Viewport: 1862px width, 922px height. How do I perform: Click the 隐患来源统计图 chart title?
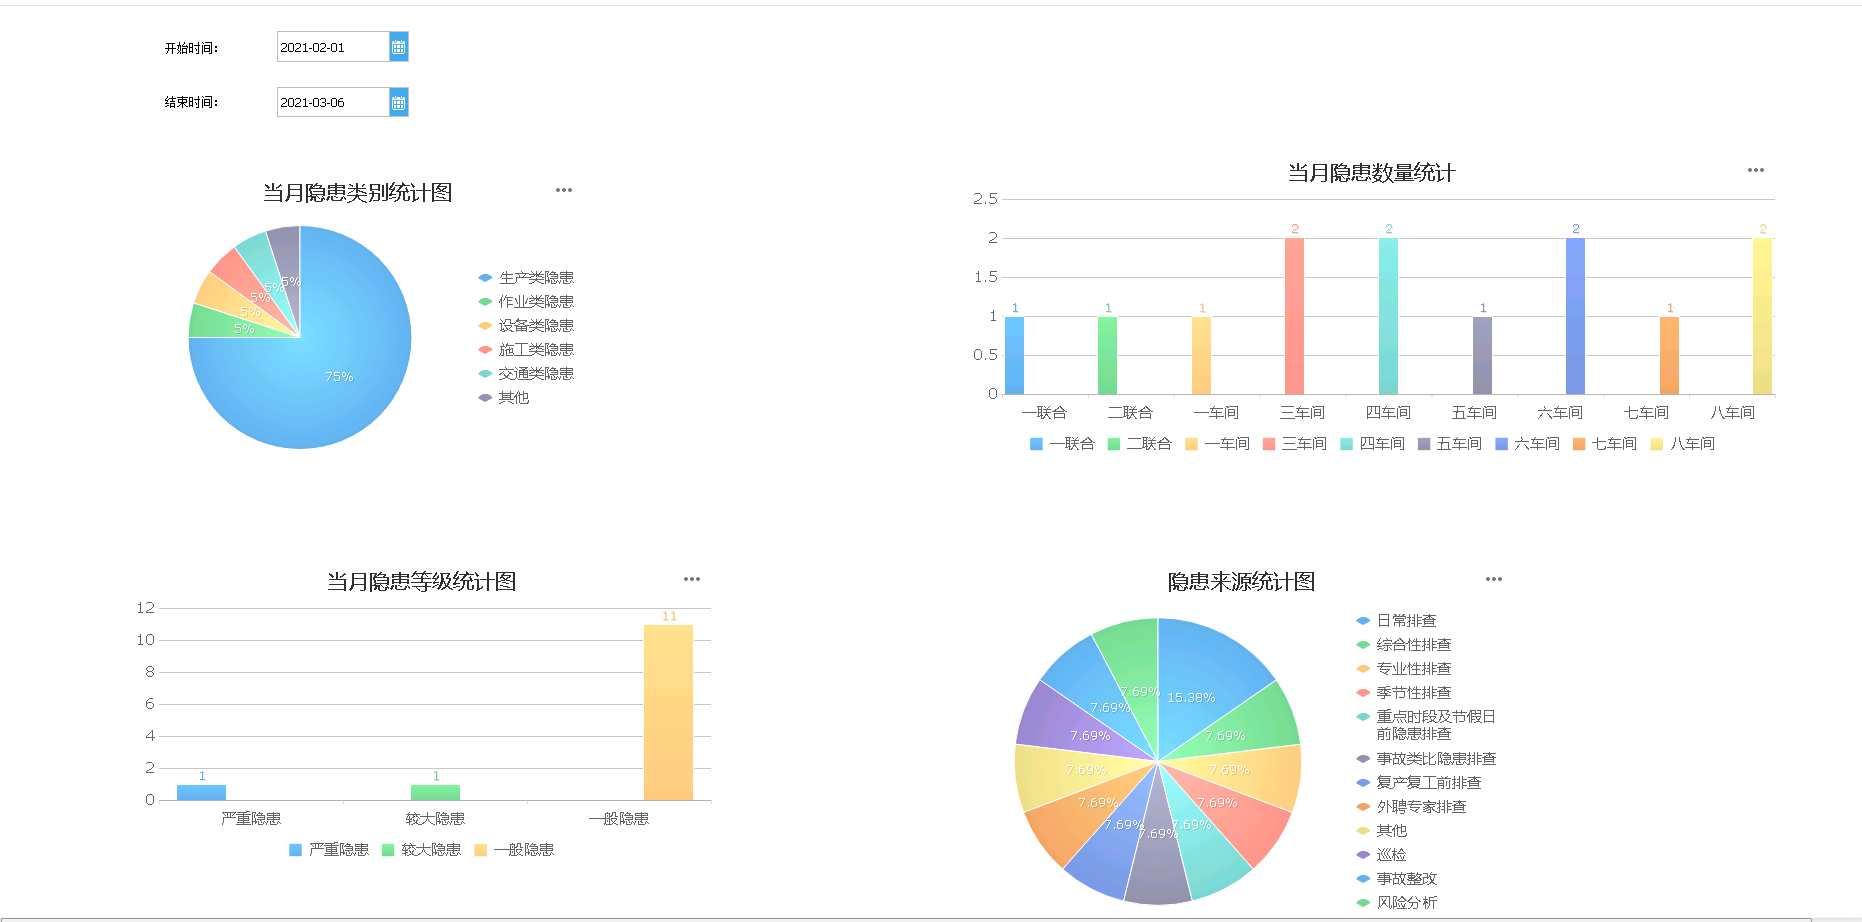click(x=1241, y=582)
